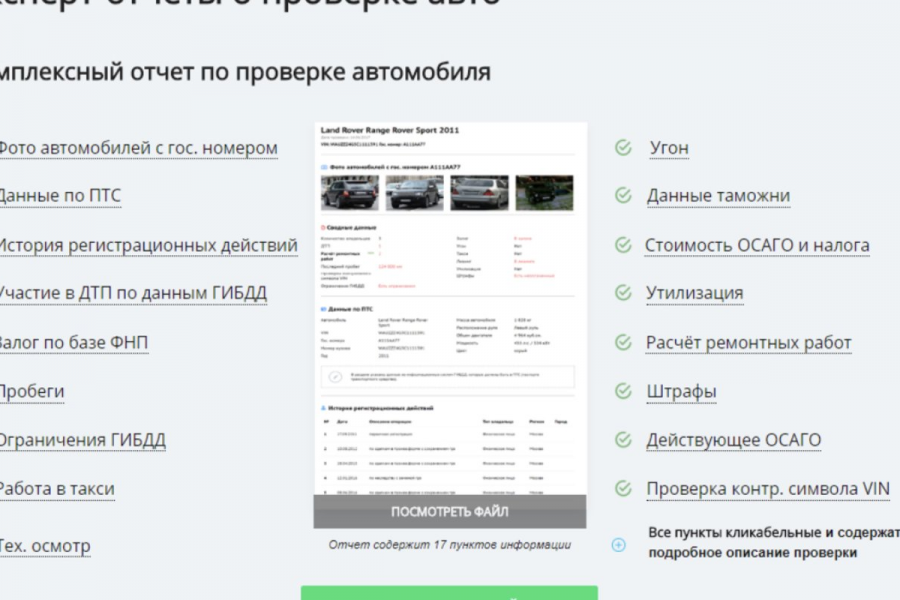This screenshot has height=600, width=900.
Task: Open the Стоимость ОСАГО и налога link
Action: pos(757,246)
